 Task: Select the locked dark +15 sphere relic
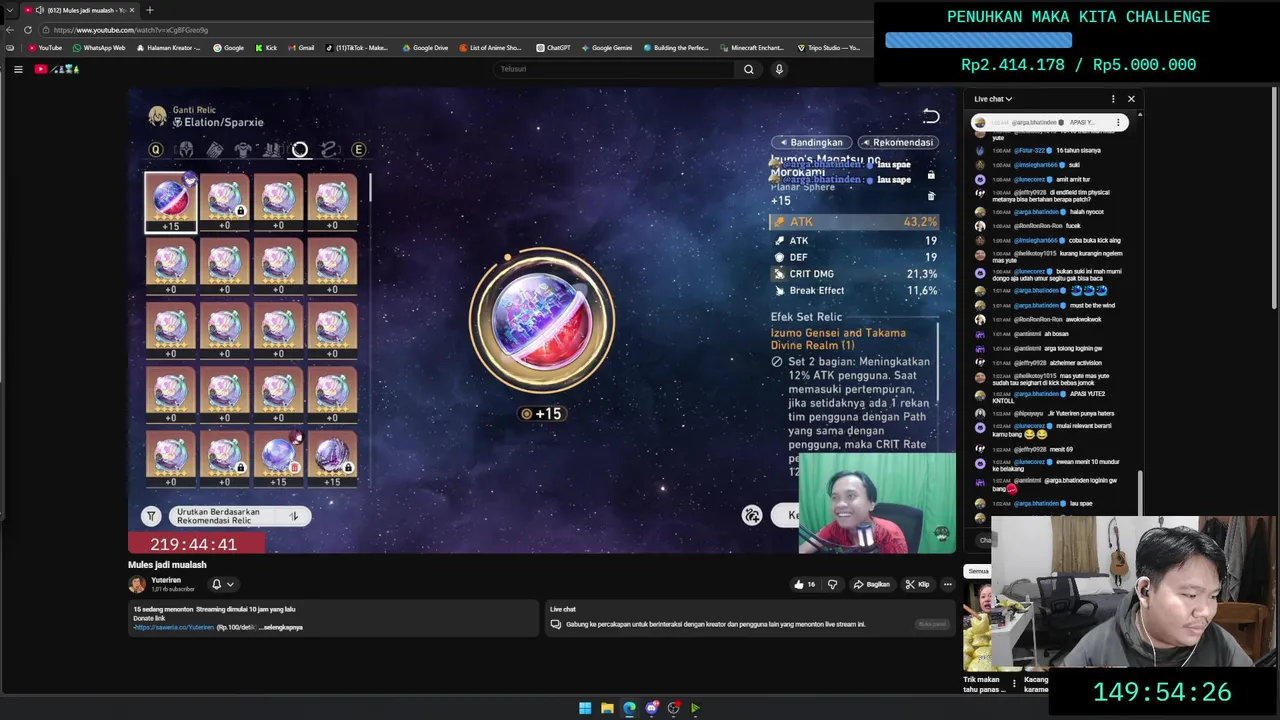pos(332,460)
